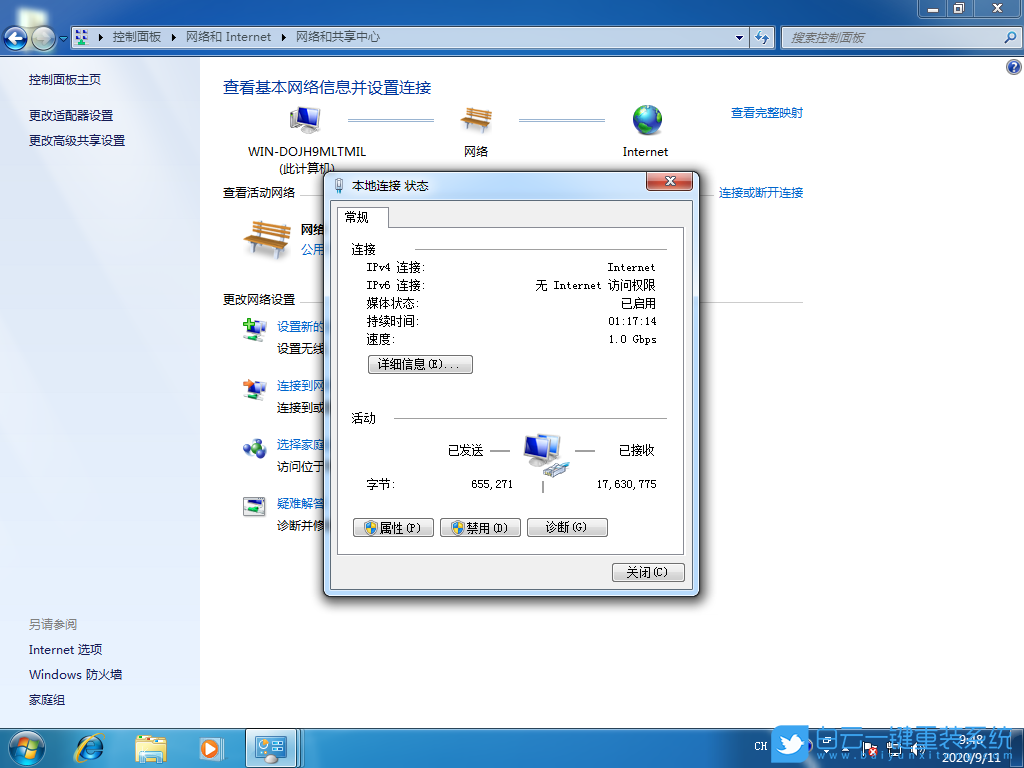Select the 选择家庭组 icon

[253, 447]
